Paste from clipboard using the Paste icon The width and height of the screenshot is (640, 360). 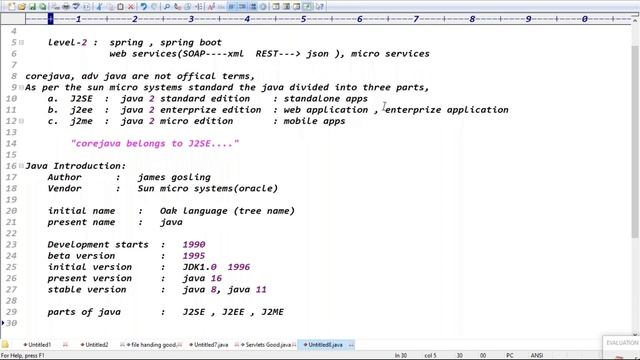(120, 7)
